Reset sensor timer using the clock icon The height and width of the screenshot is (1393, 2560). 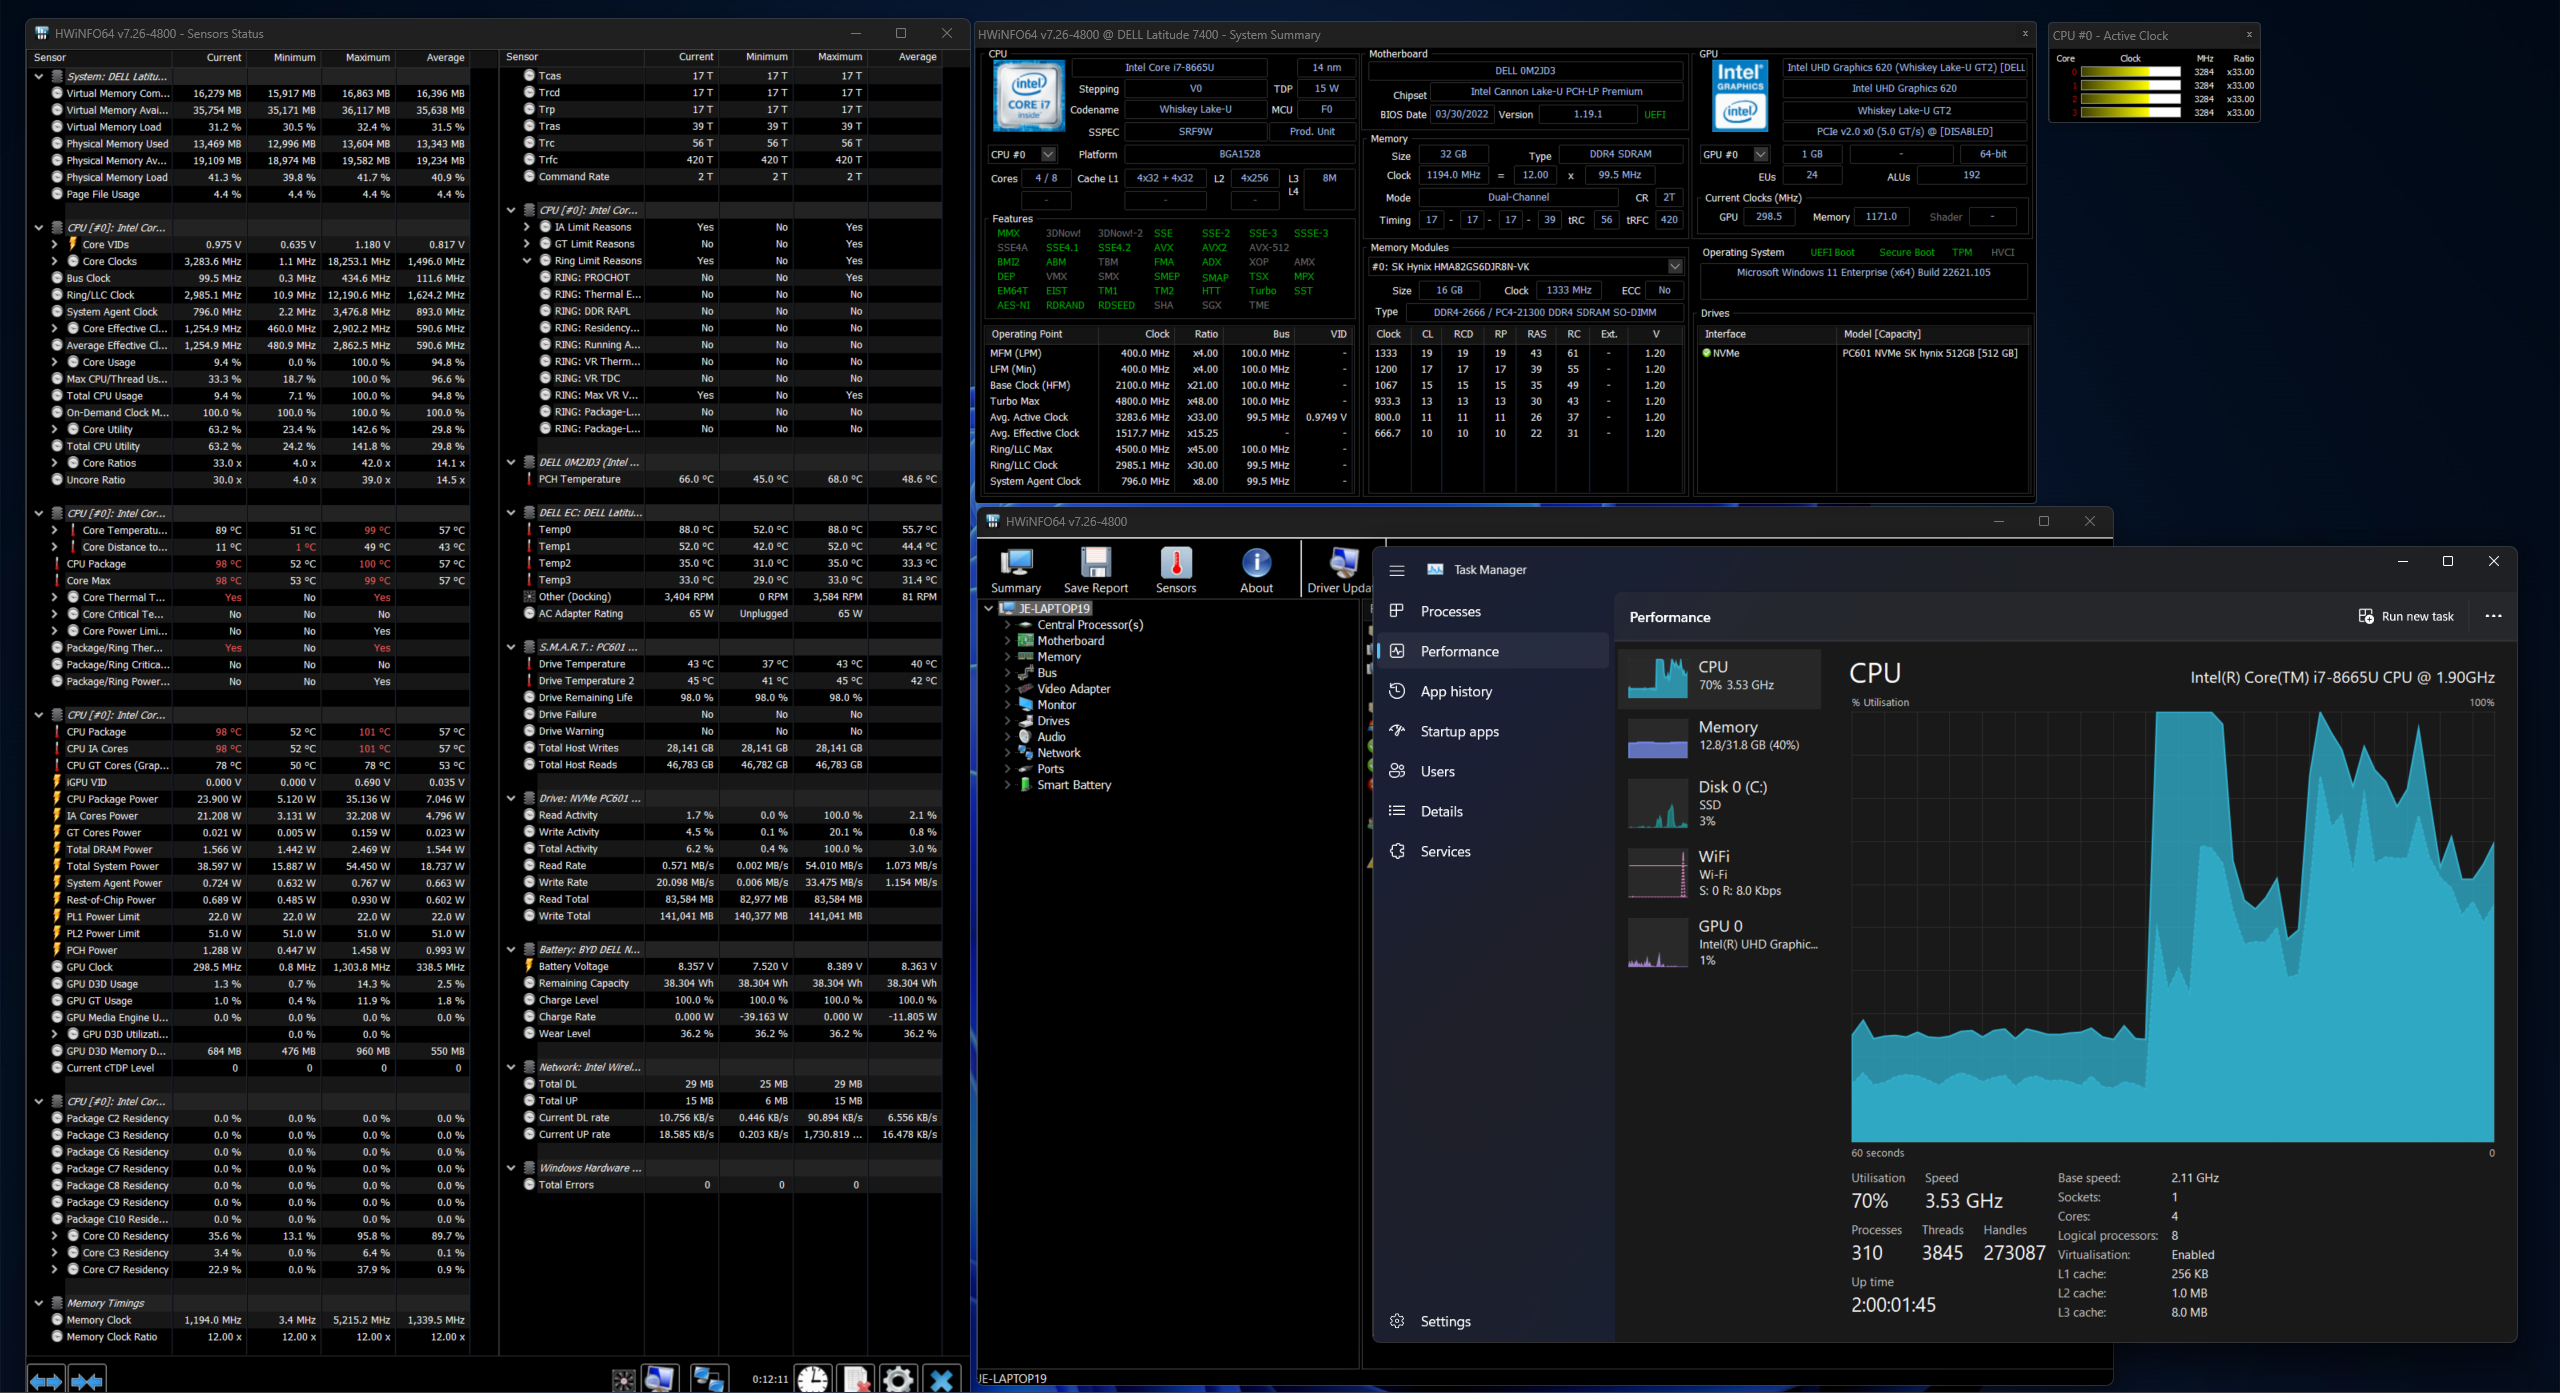(x=812, y=1380)
